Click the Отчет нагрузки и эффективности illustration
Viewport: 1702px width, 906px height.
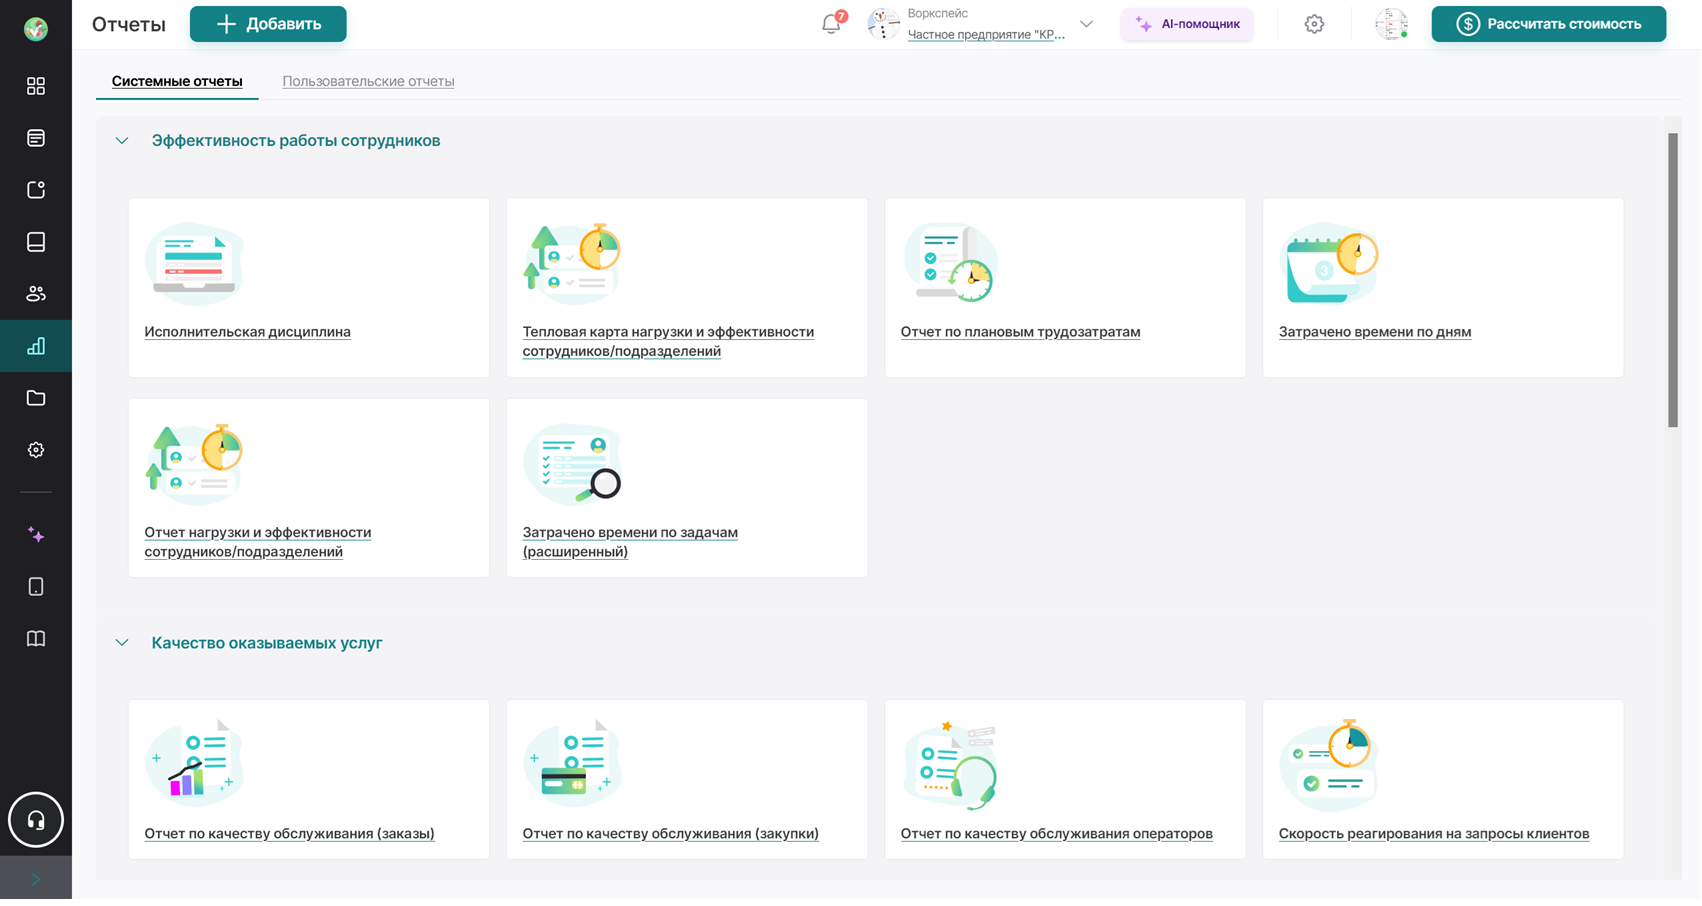(194, 464)
